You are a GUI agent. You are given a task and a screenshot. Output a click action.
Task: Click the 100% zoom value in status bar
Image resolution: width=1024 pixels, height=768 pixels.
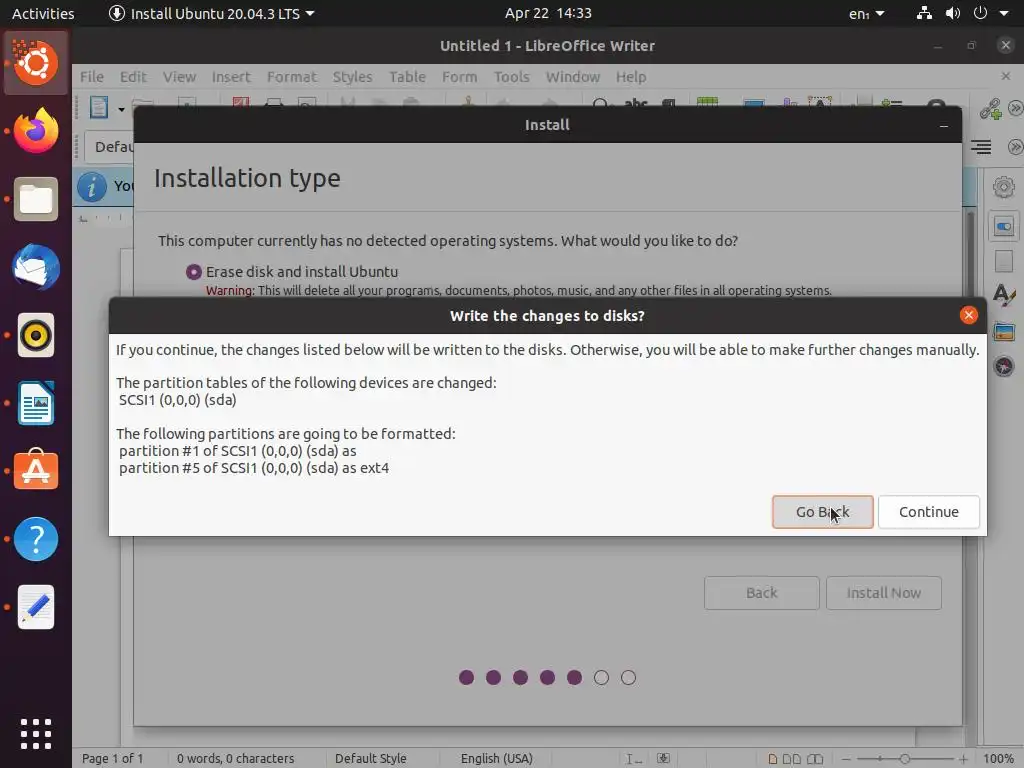point(998,759)
